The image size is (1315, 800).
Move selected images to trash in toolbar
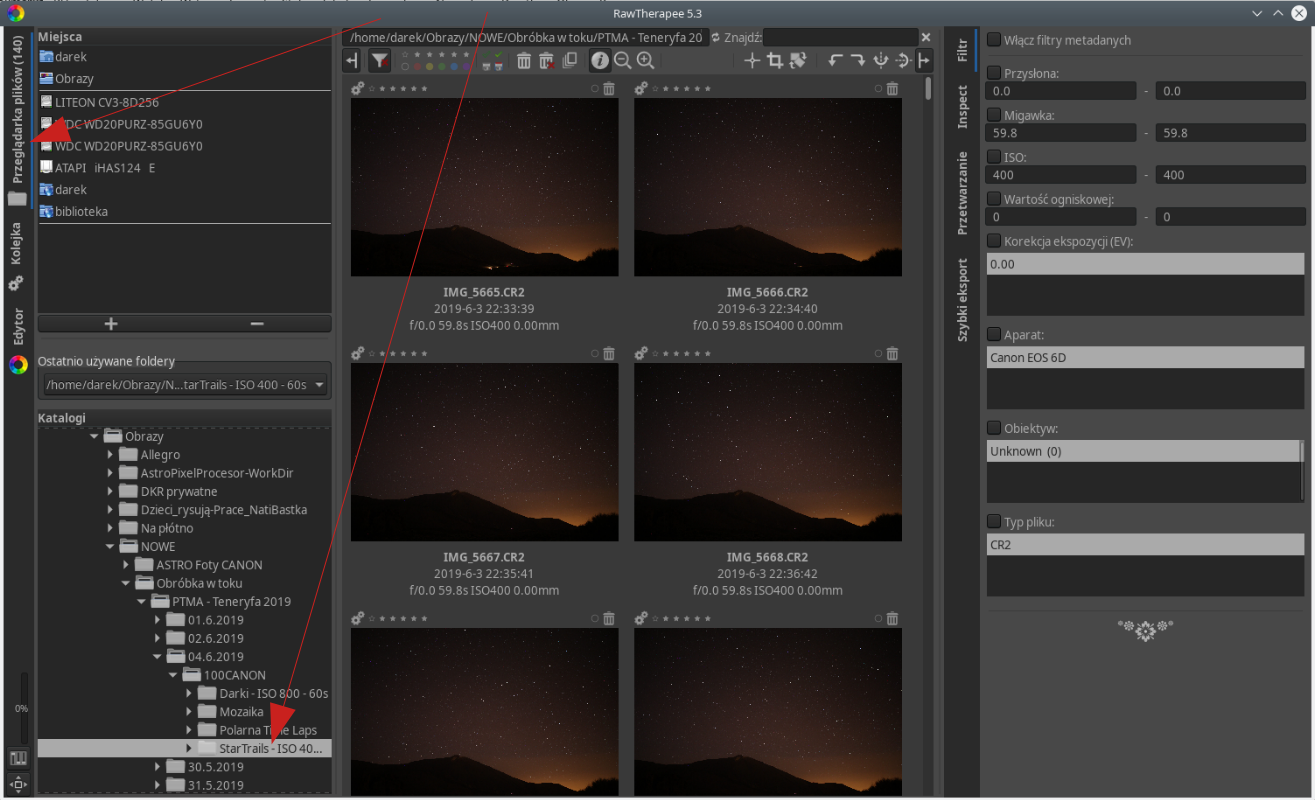[x=523, y=61]
